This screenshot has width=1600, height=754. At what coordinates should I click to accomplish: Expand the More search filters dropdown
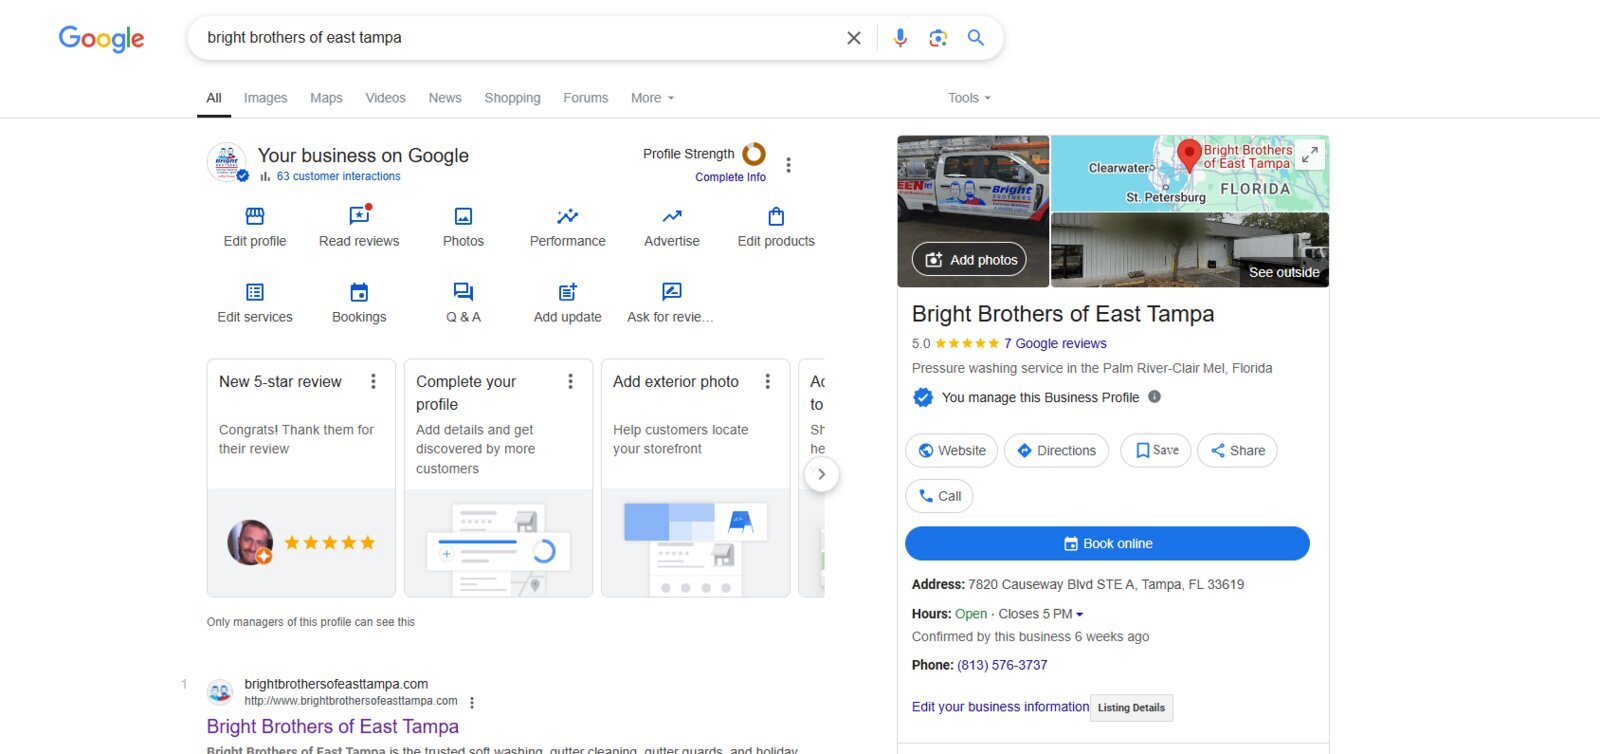pyautogui.click(x=652, y=98)
